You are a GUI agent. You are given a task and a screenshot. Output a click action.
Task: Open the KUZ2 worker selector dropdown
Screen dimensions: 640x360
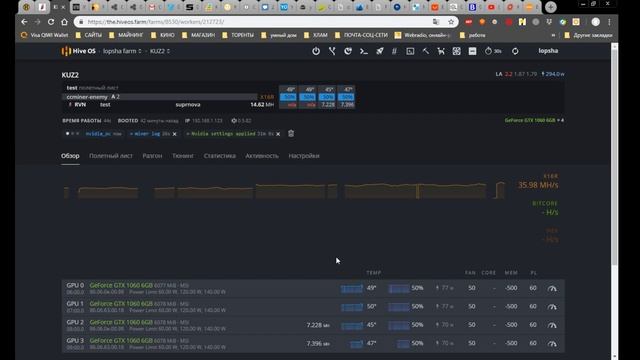click(160, 51)
